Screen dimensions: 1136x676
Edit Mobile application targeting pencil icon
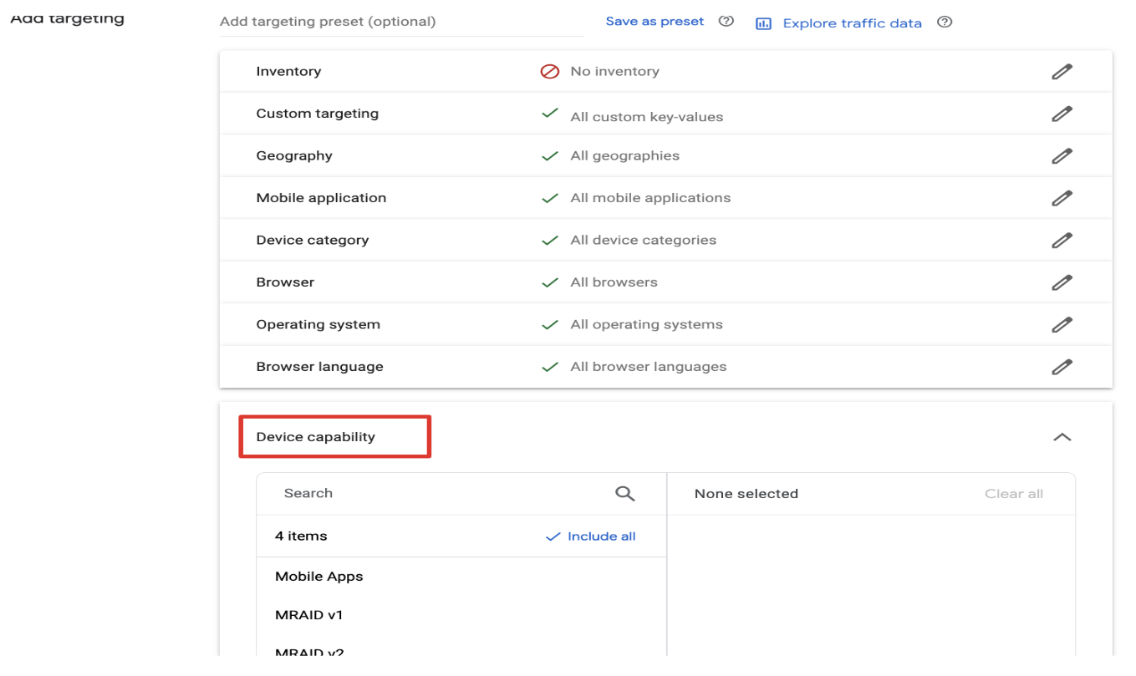coord(1062,197)
